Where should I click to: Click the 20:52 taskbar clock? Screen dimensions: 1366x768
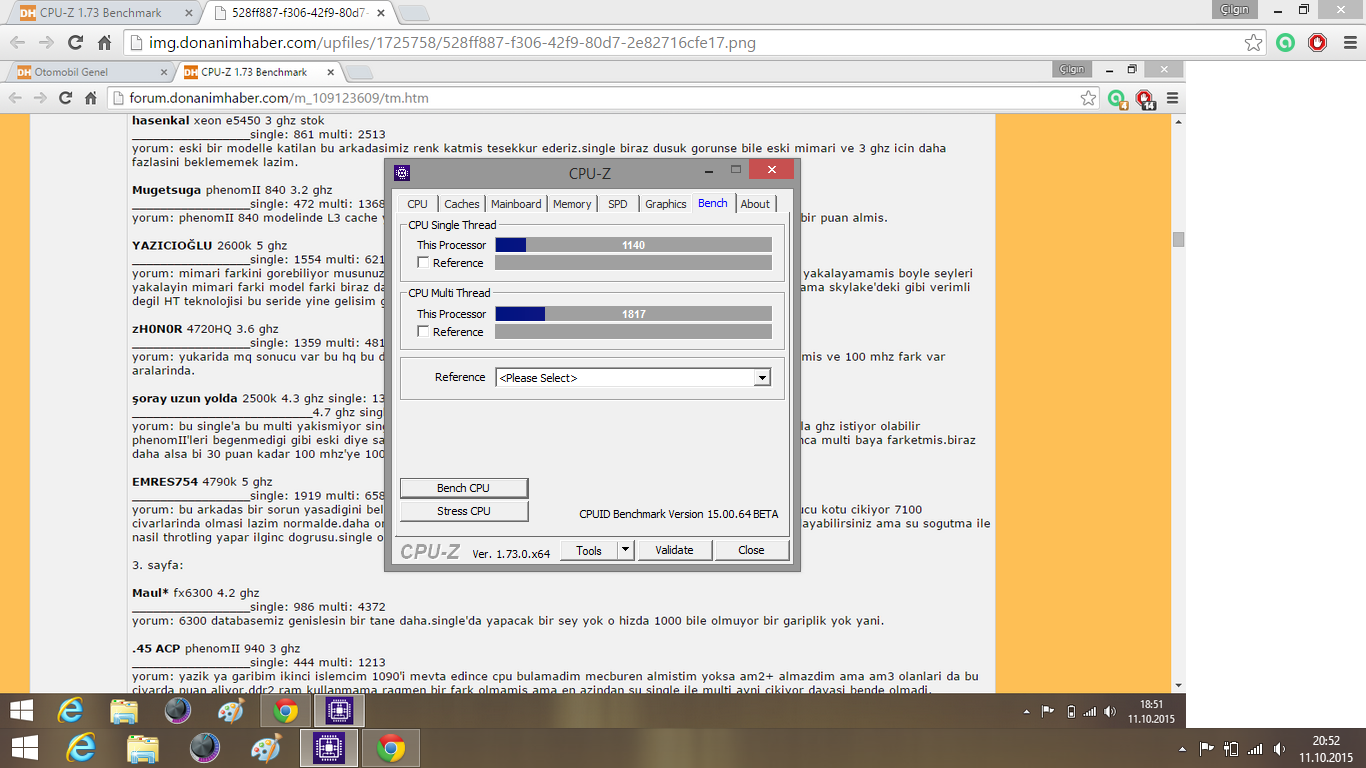point(1326,748)
